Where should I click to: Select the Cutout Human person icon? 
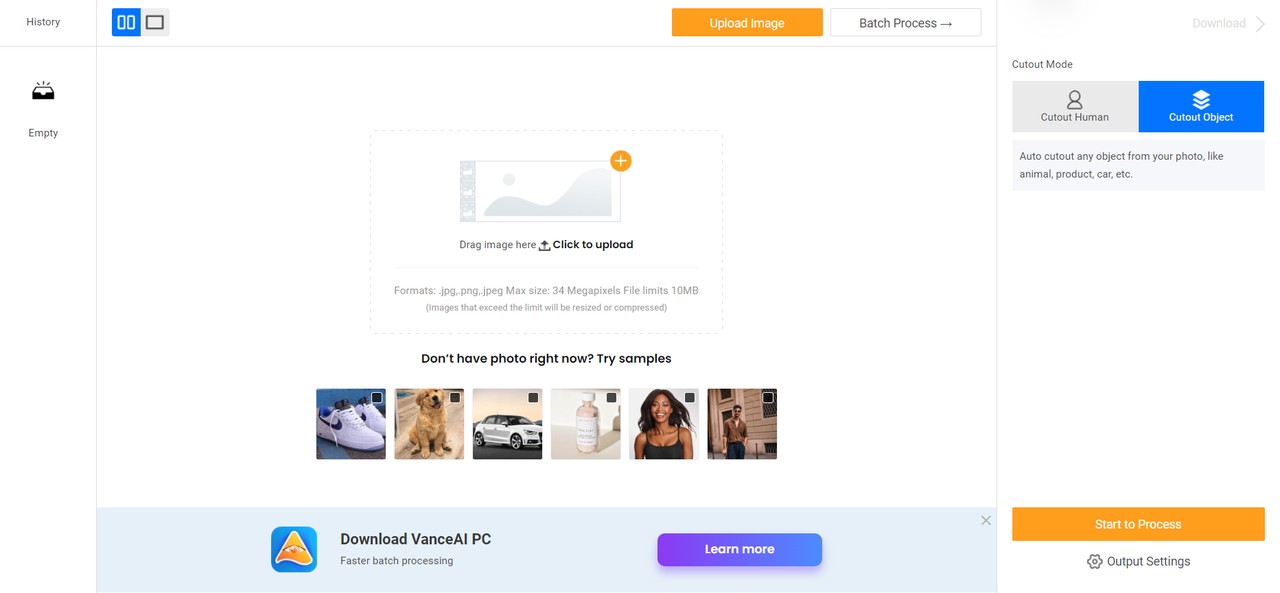pos(1075,99)
